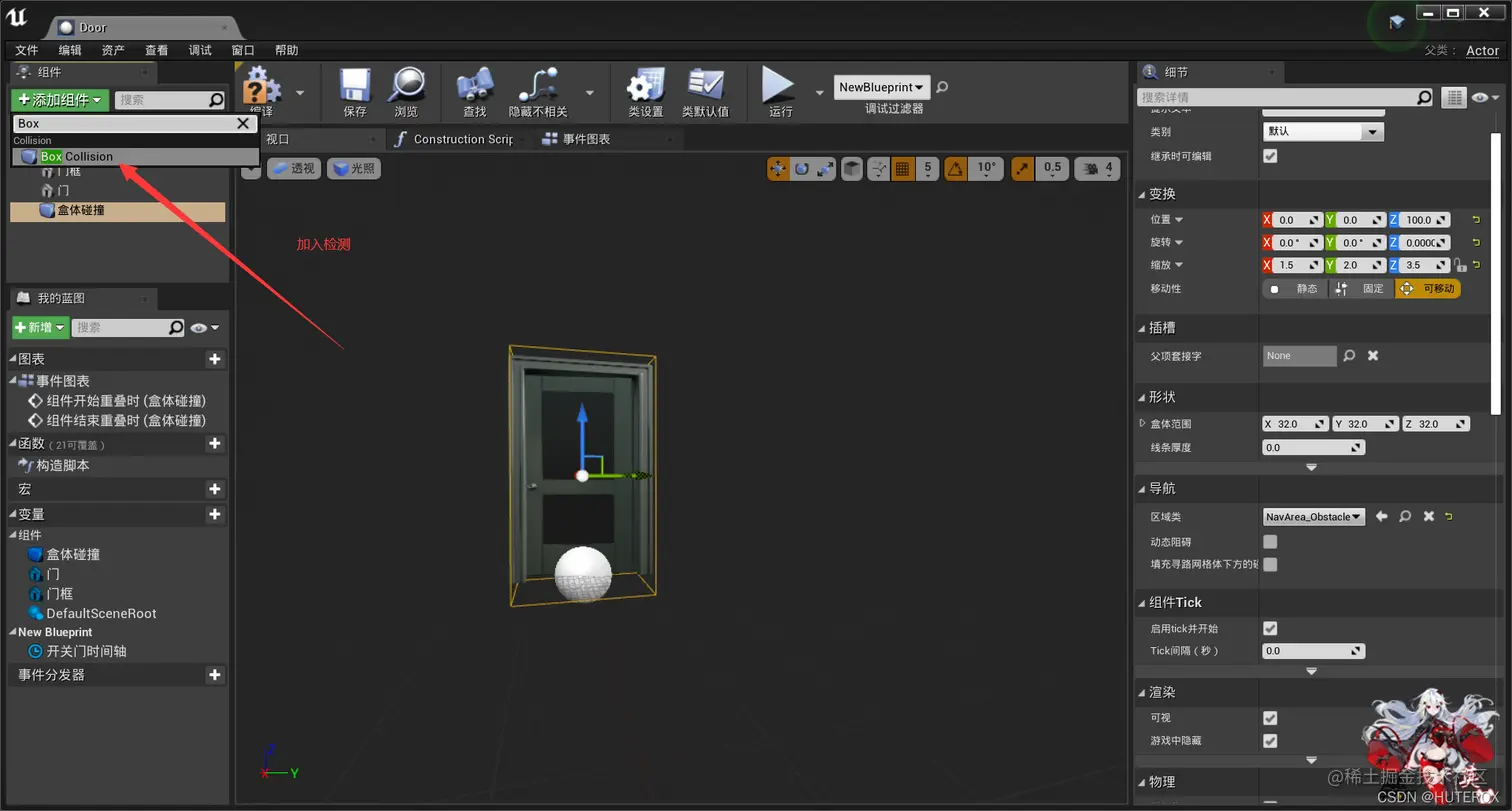Collapse the 组件Tick section

coord(1142,603)
